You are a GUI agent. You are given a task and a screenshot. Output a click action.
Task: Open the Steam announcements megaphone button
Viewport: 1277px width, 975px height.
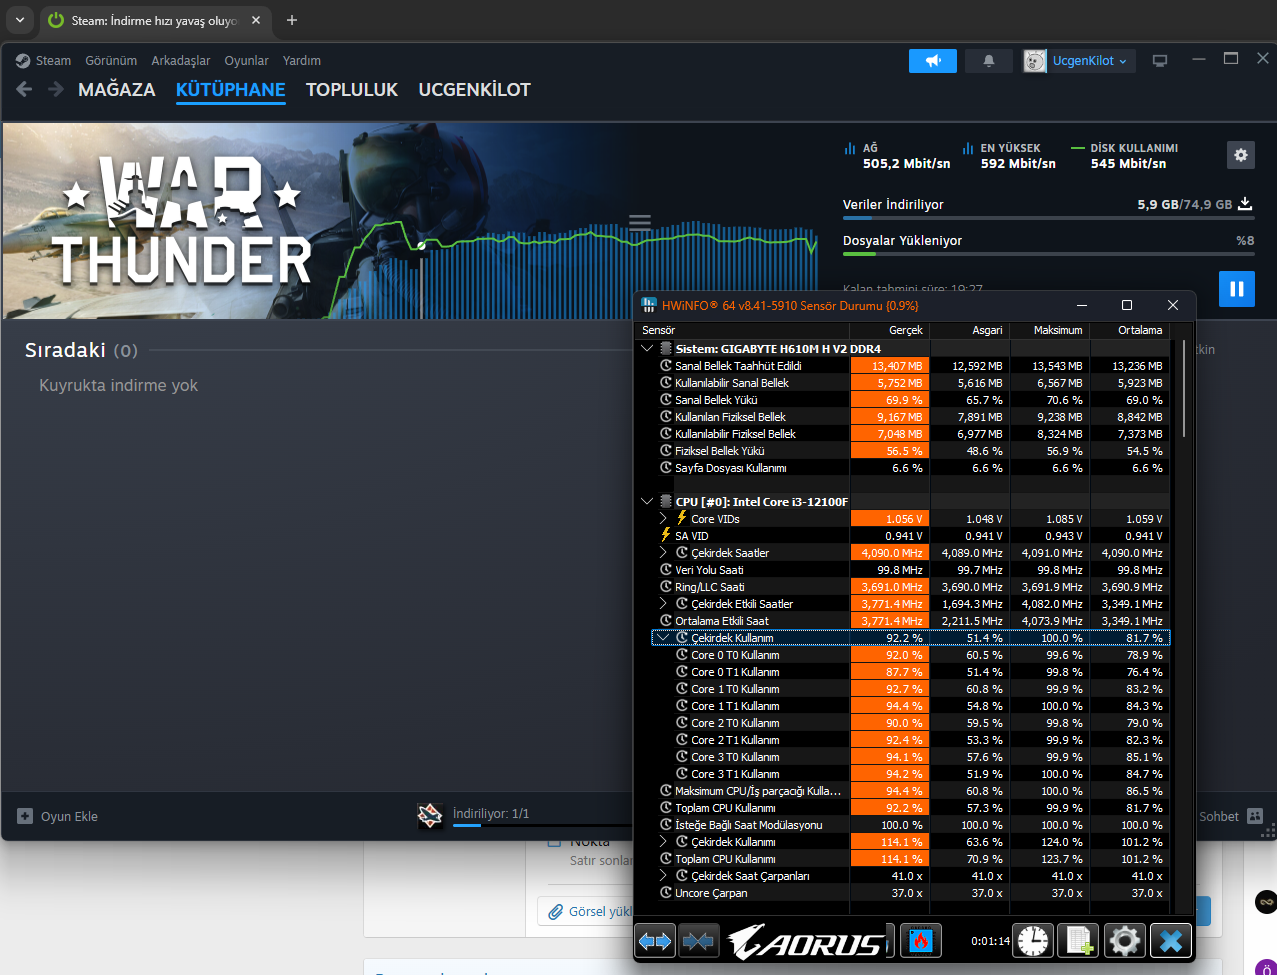933,61
